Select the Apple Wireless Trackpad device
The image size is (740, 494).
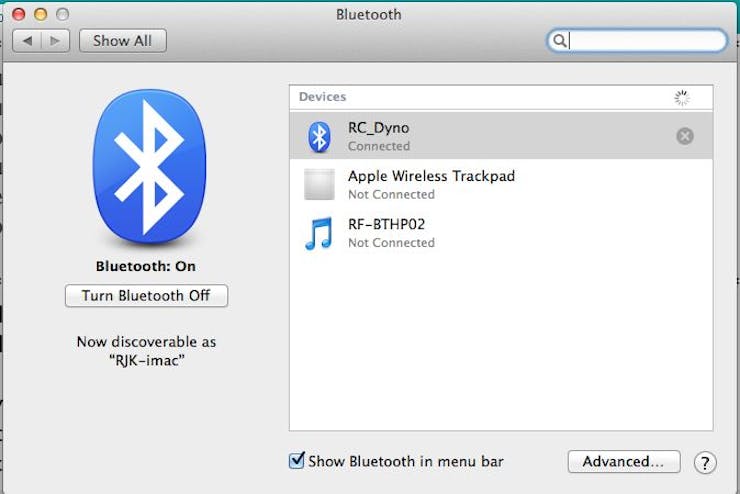point(501,184)
